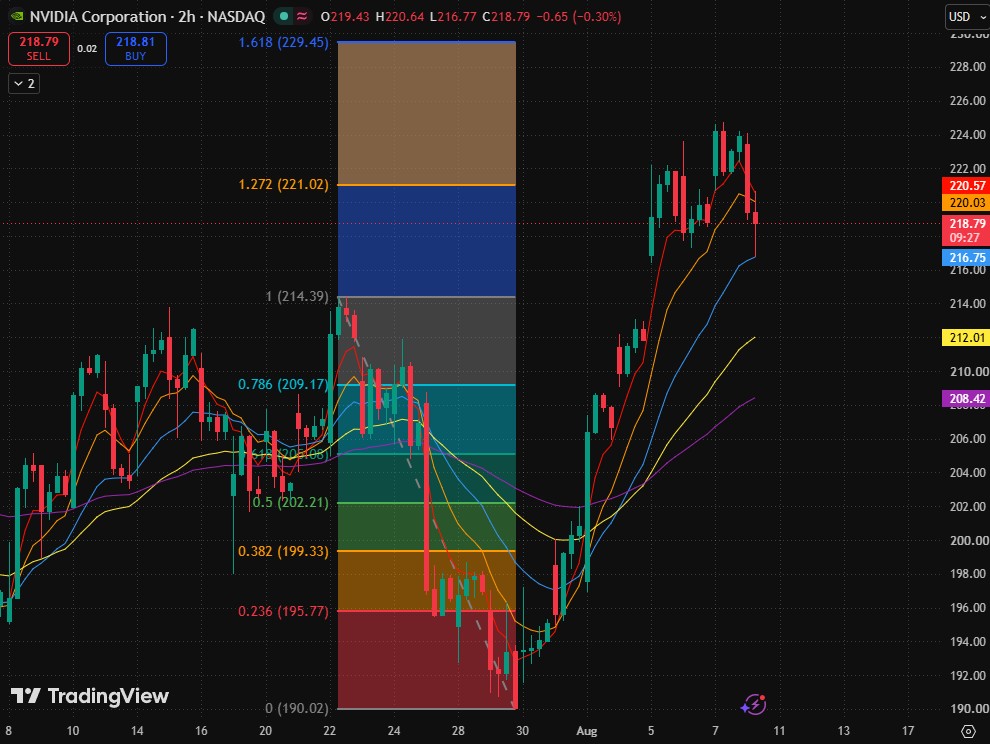
Task: Select the 1.618 (229.45) Fibonacci level label
Action: pyautogui.click(x=283, y=42)
